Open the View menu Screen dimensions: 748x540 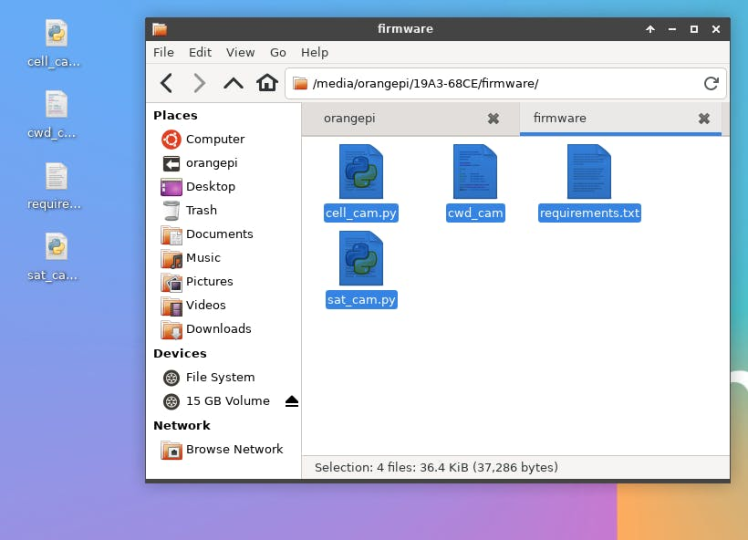240,52
